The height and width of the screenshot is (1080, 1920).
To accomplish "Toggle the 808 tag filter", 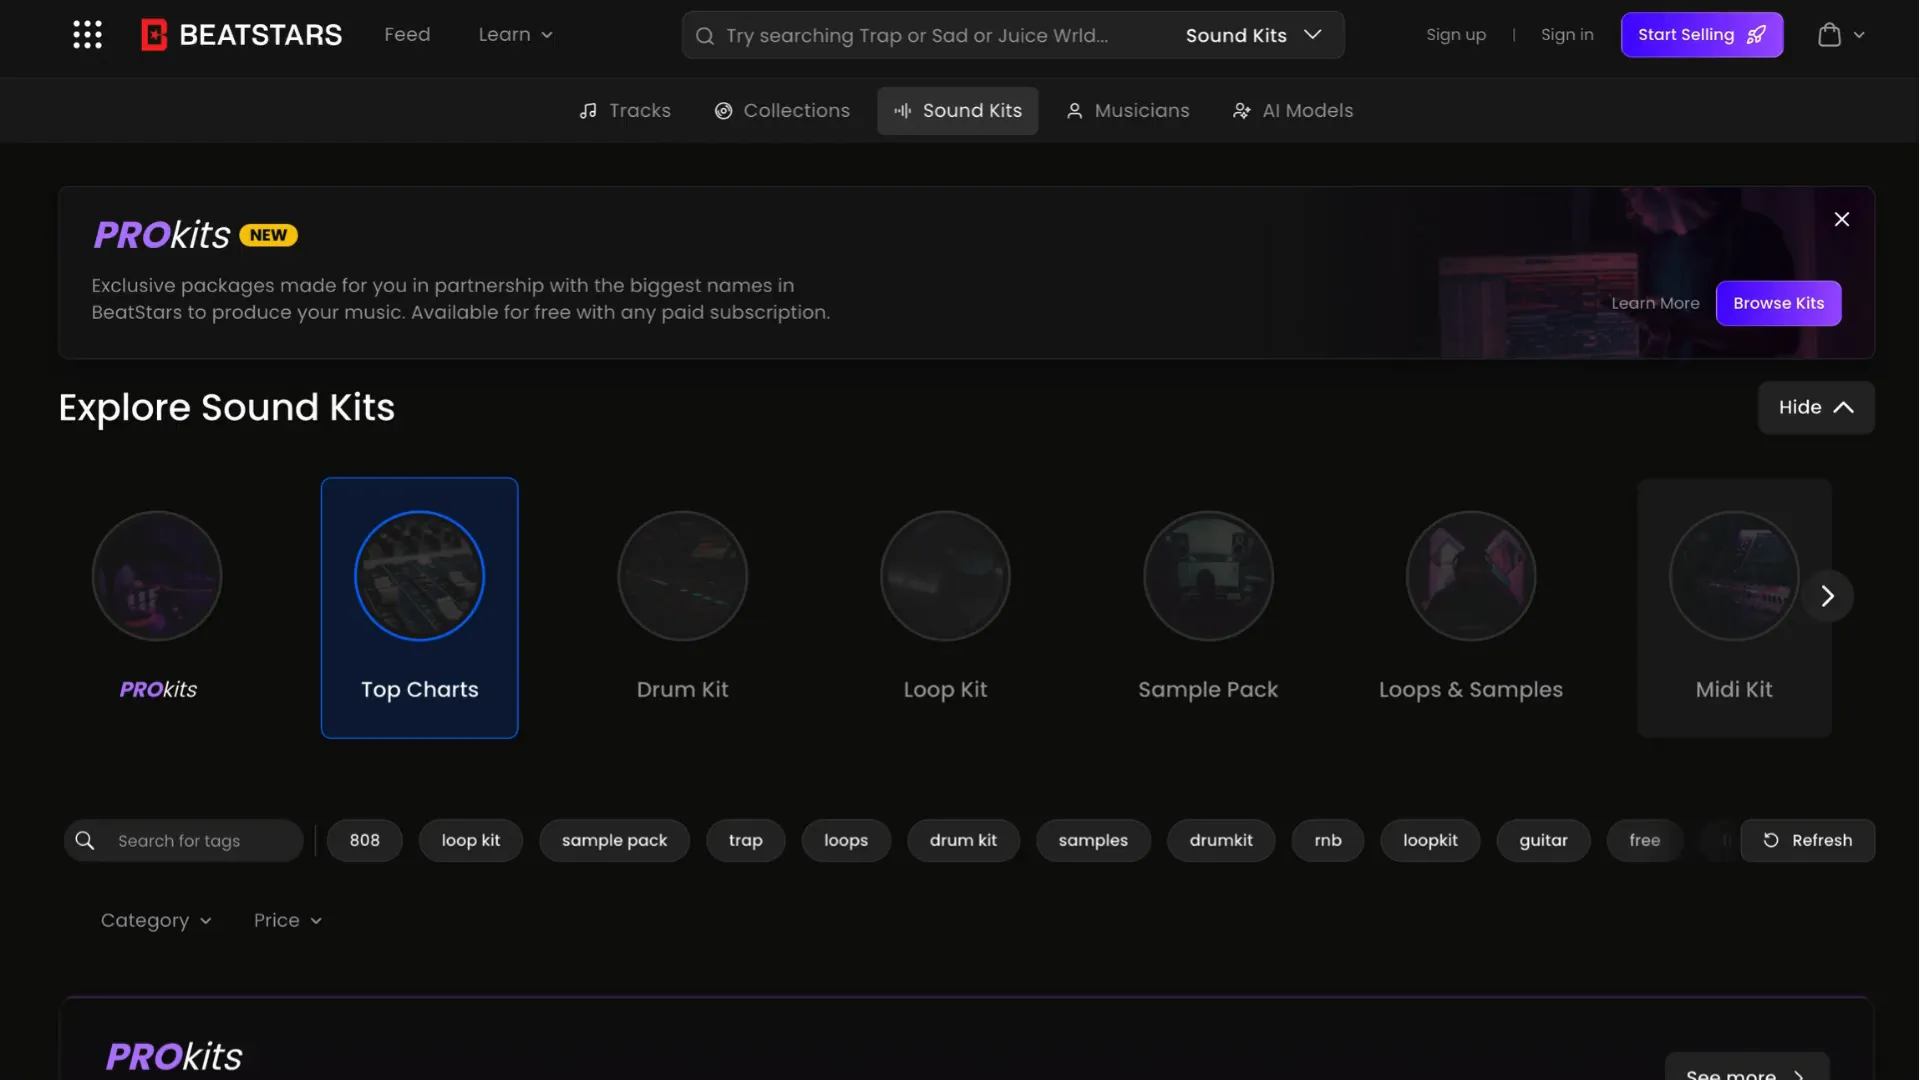I will (x=365, y=841).
